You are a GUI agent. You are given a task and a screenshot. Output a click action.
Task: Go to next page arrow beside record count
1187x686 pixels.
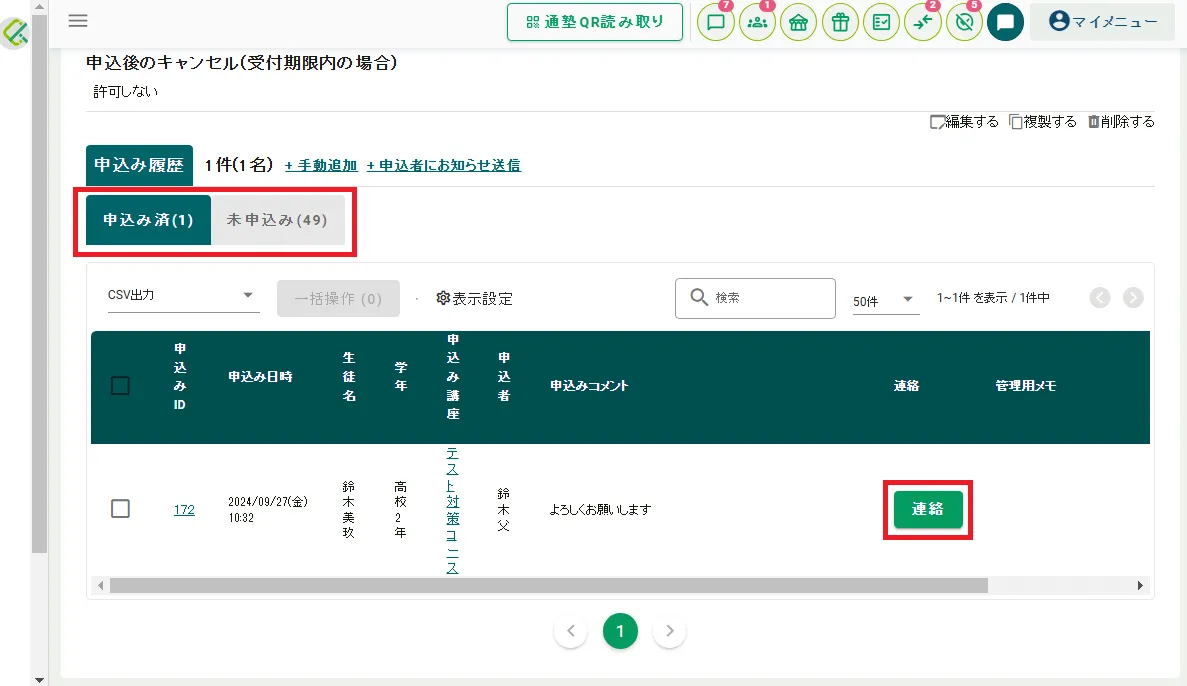(x=1133, y=298)
